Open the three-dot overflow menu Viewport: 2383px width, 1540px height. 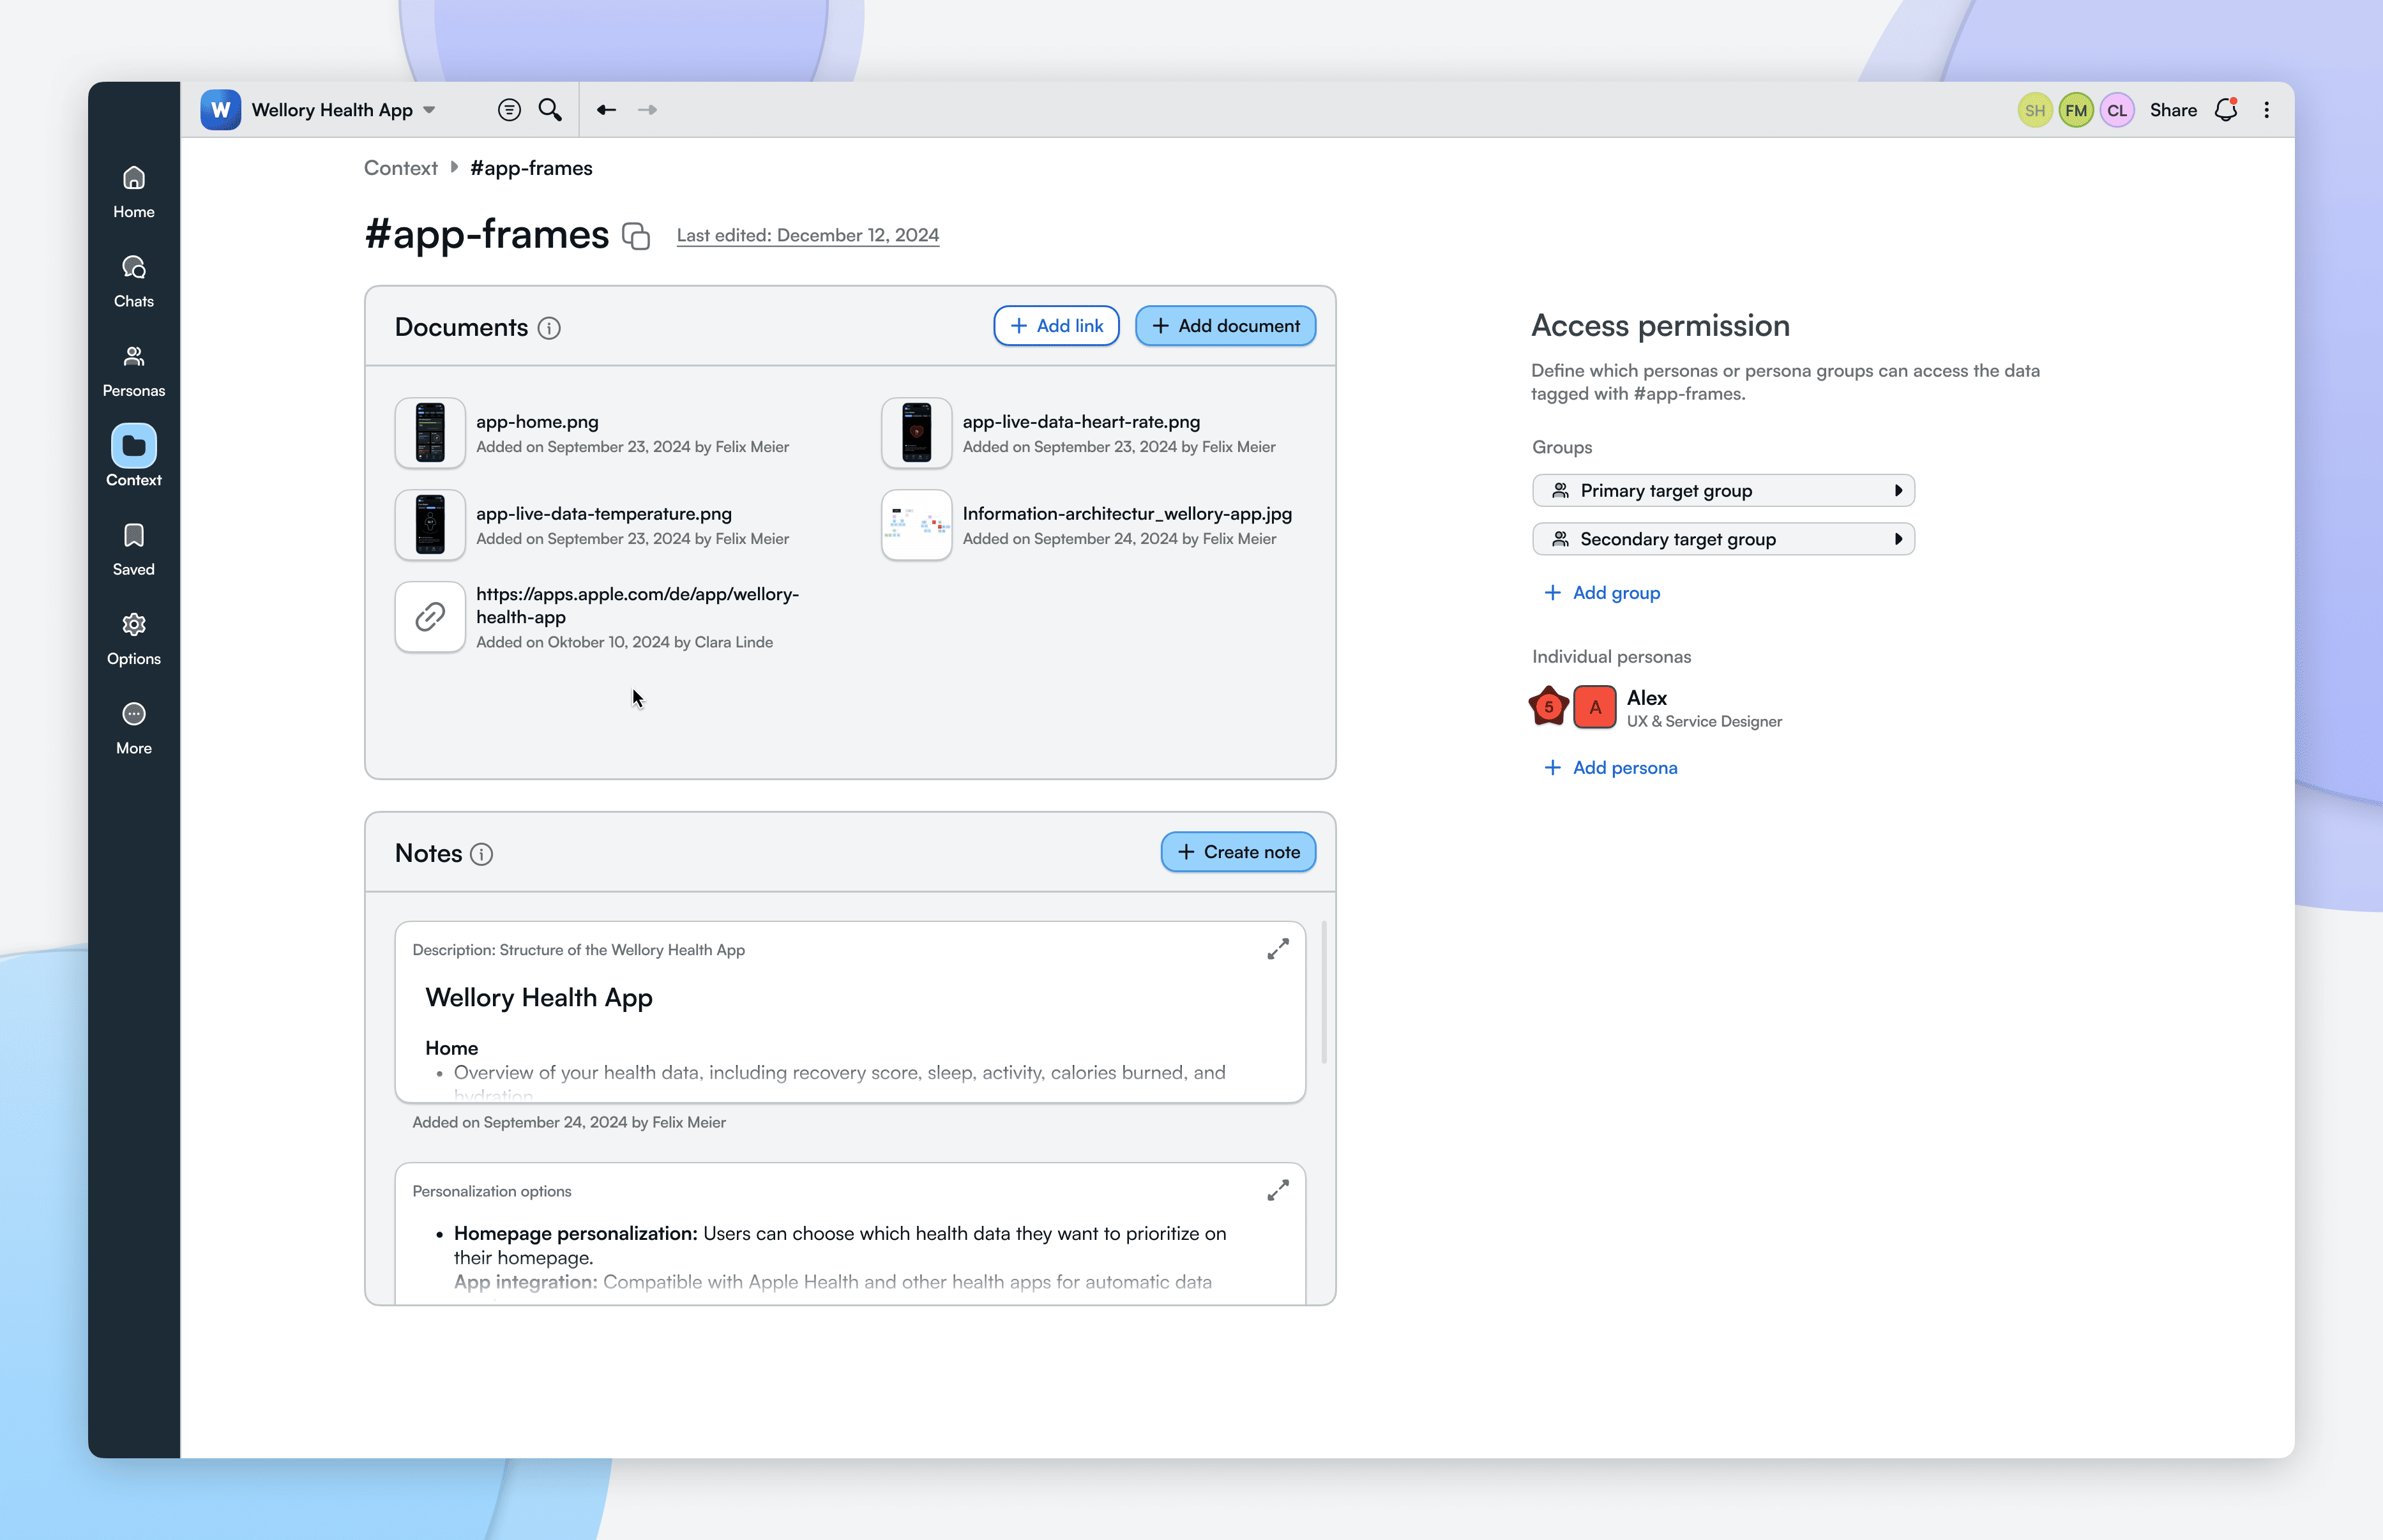(2266, 110)
